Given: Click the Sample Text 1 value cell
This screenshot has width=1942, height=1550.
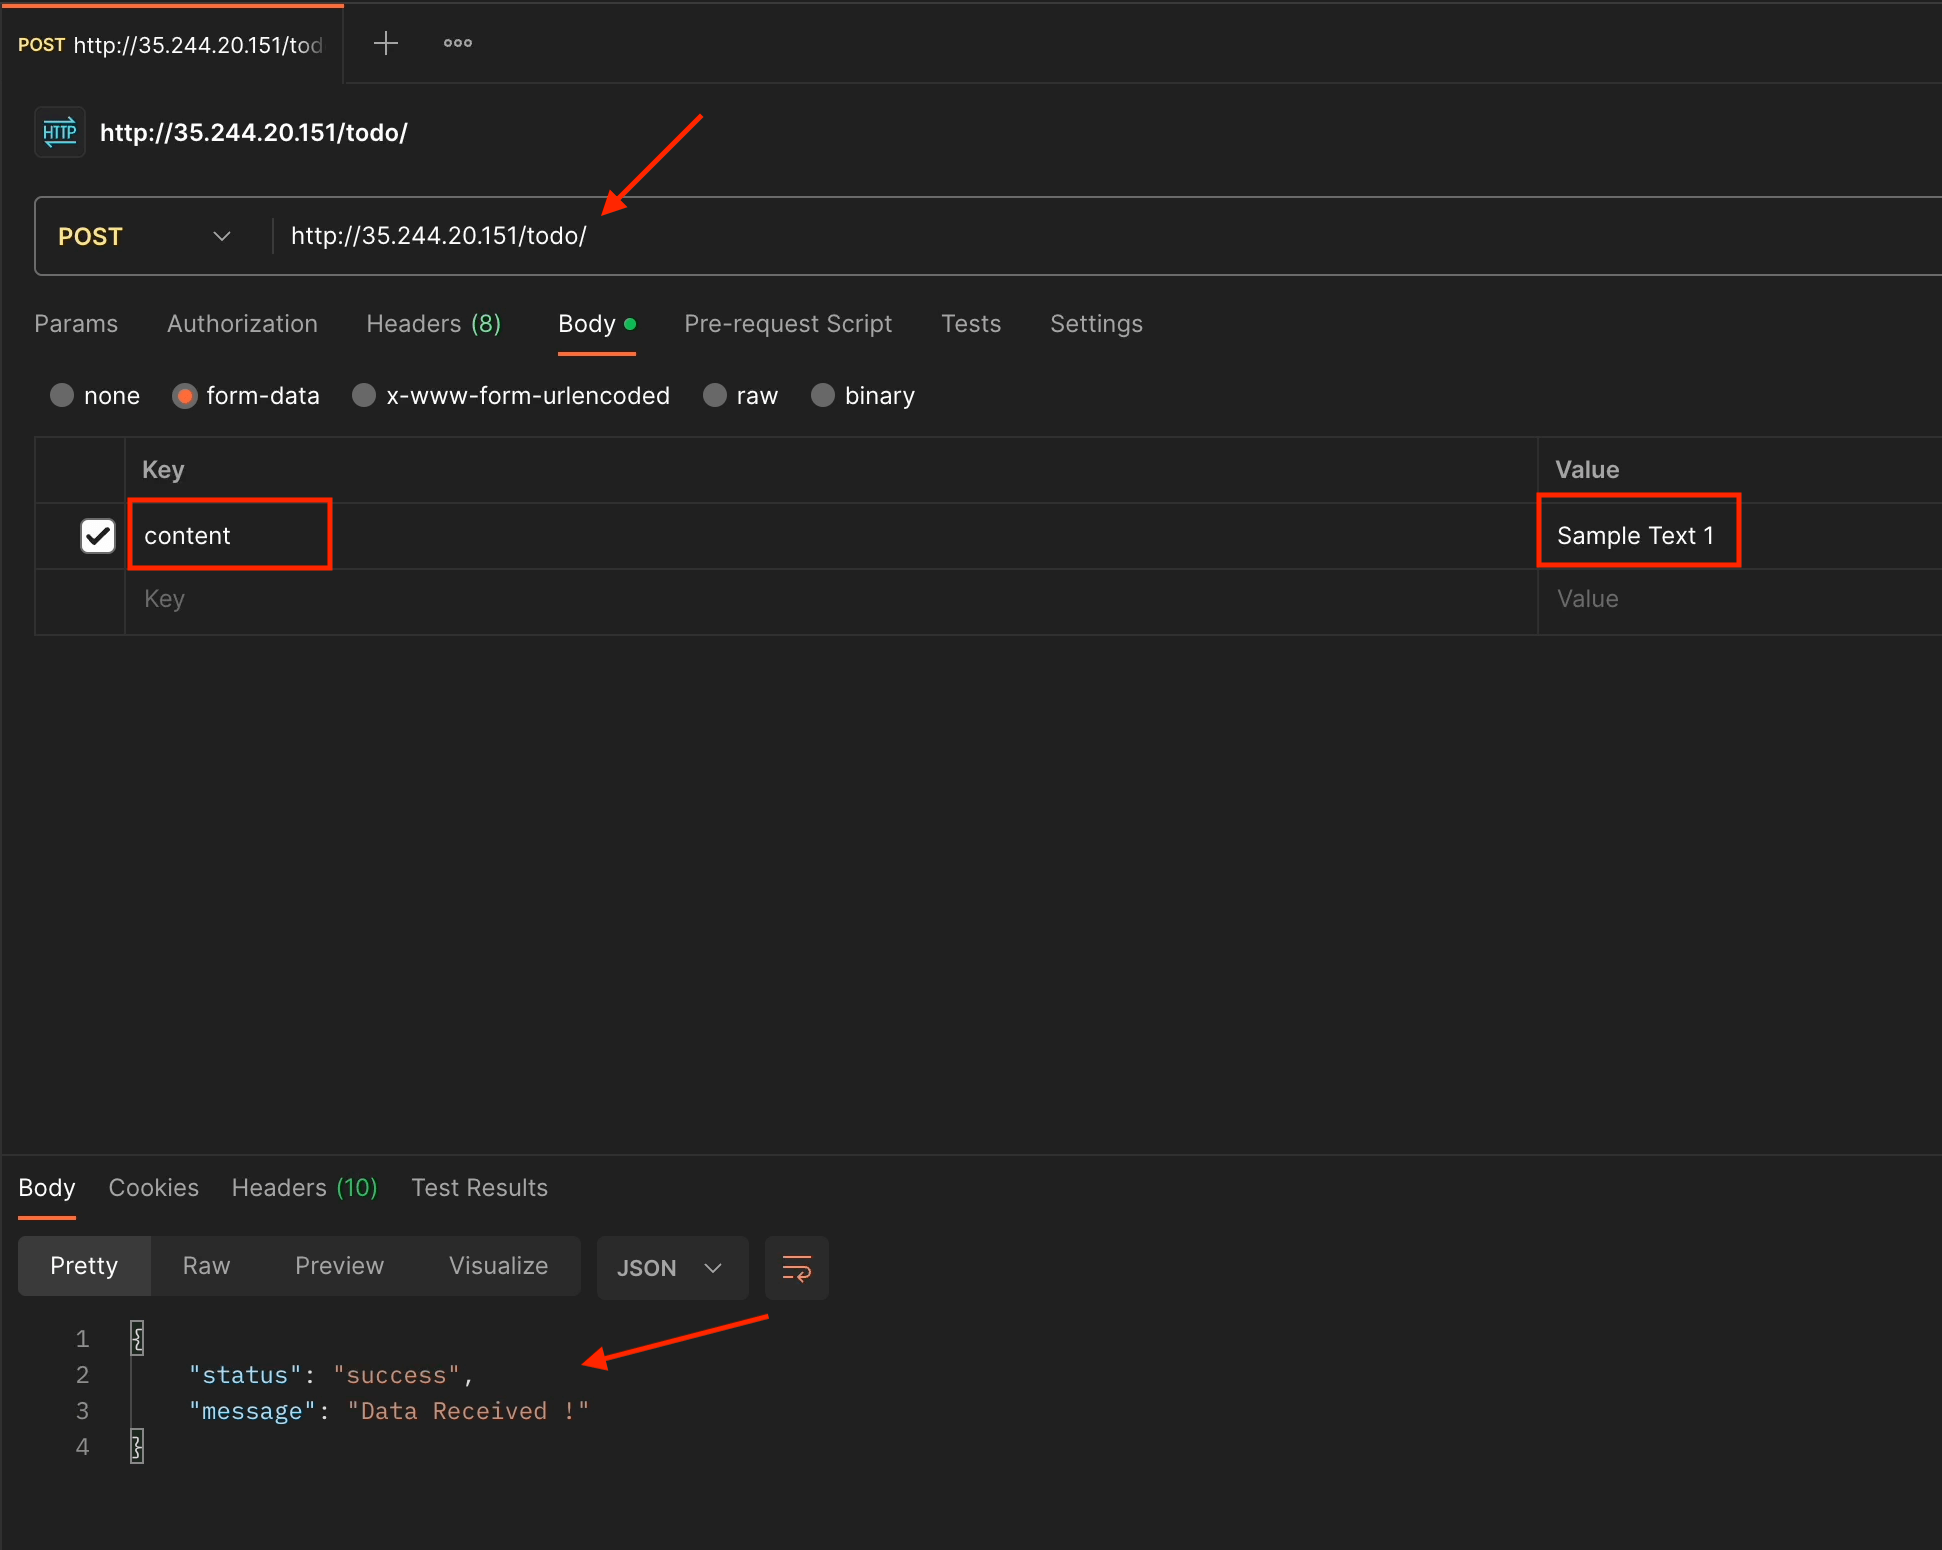Looking at the screenshot, I should coord(1636,536).
